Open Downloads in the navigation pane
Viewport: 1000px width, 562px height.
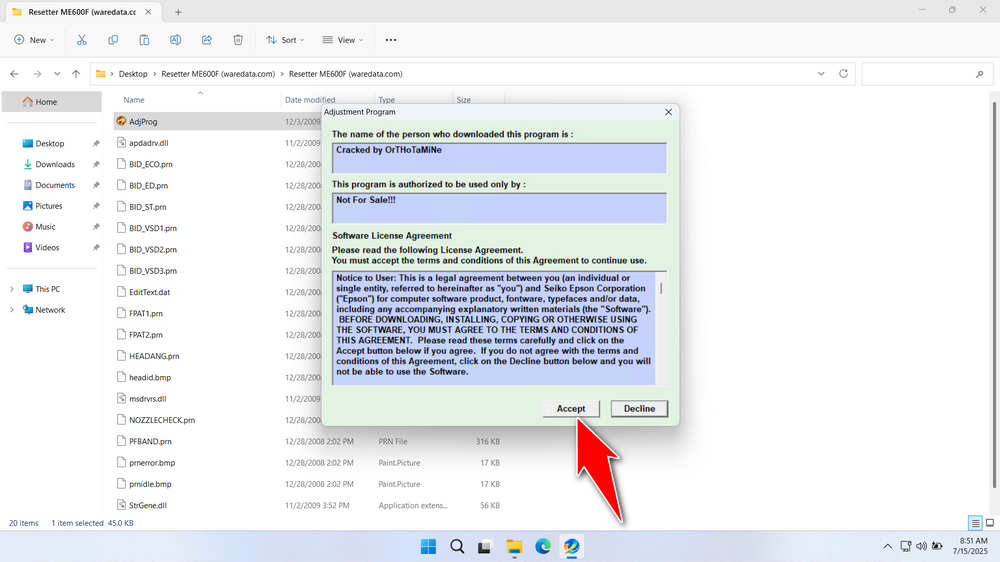(55, 165)
